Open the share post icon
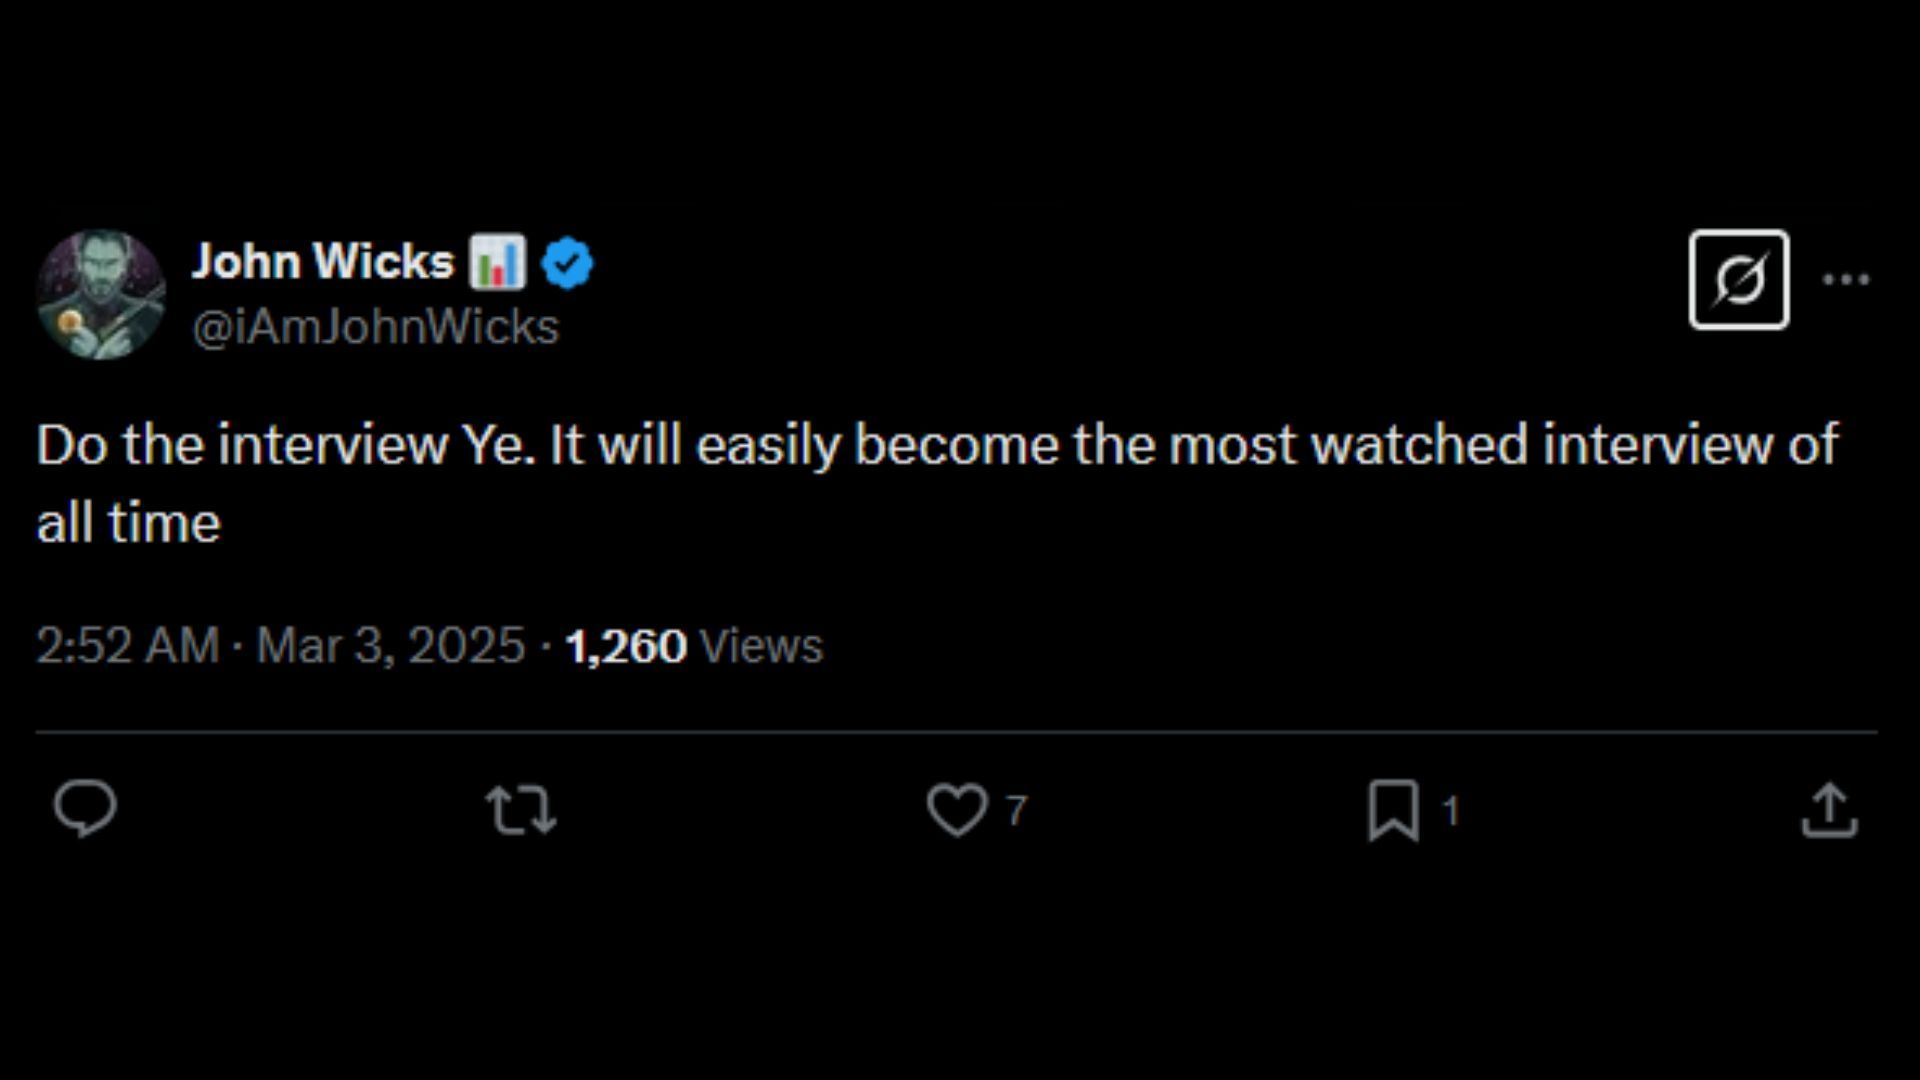This screenshot has height=1080, width=1920. 1829,809
